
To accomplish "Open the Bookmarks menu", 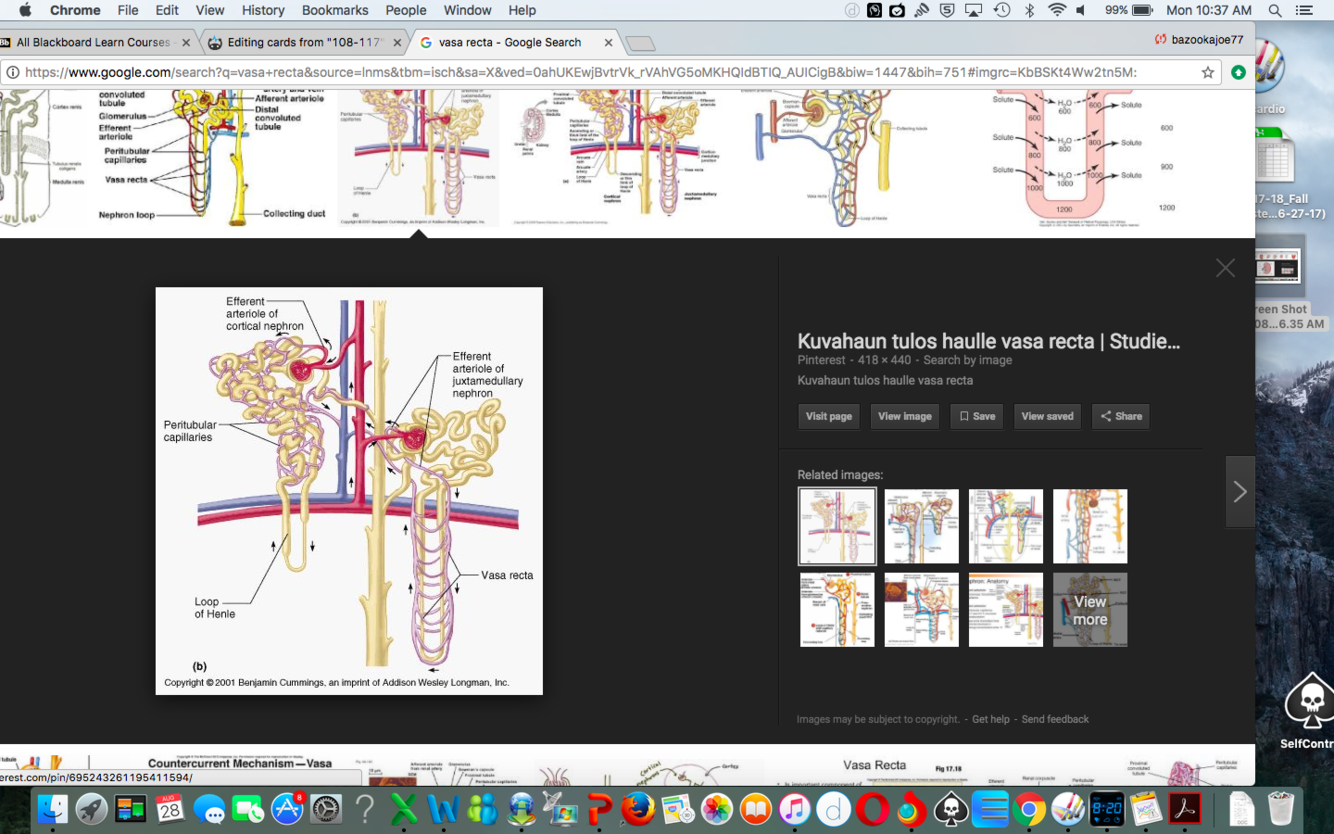I will 335,10.
